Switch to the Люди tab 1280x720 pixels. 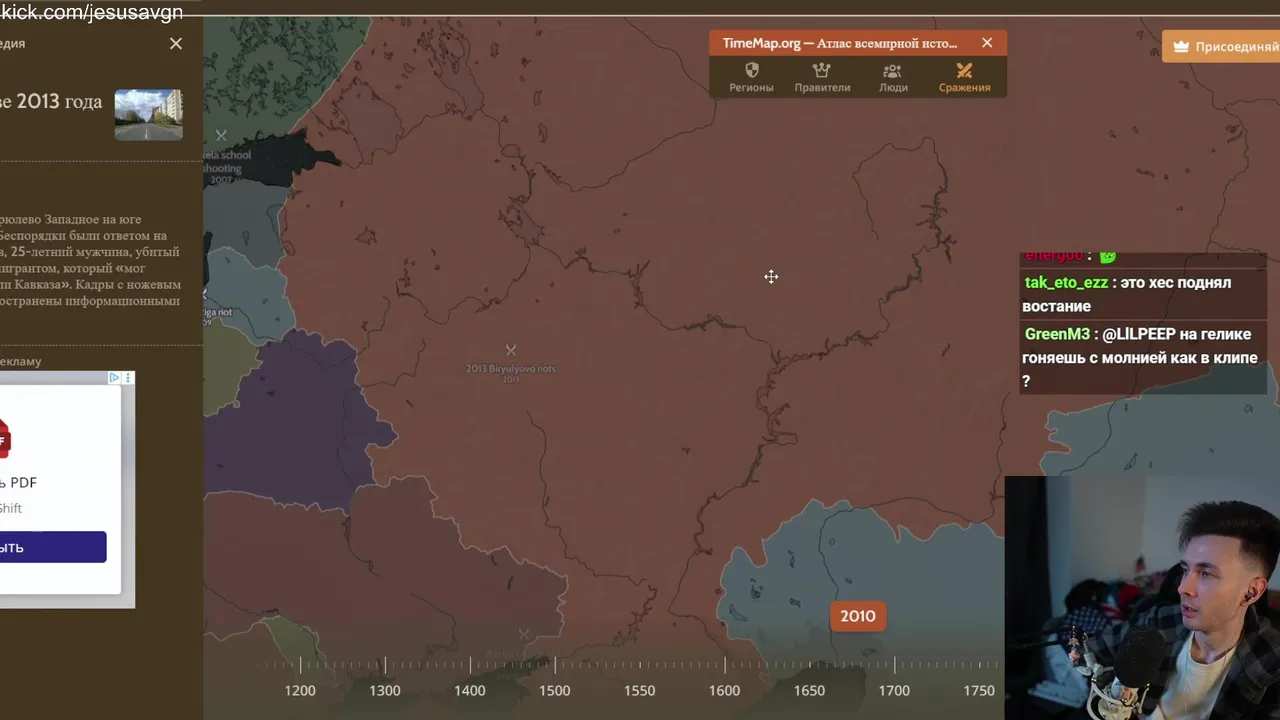893,78
